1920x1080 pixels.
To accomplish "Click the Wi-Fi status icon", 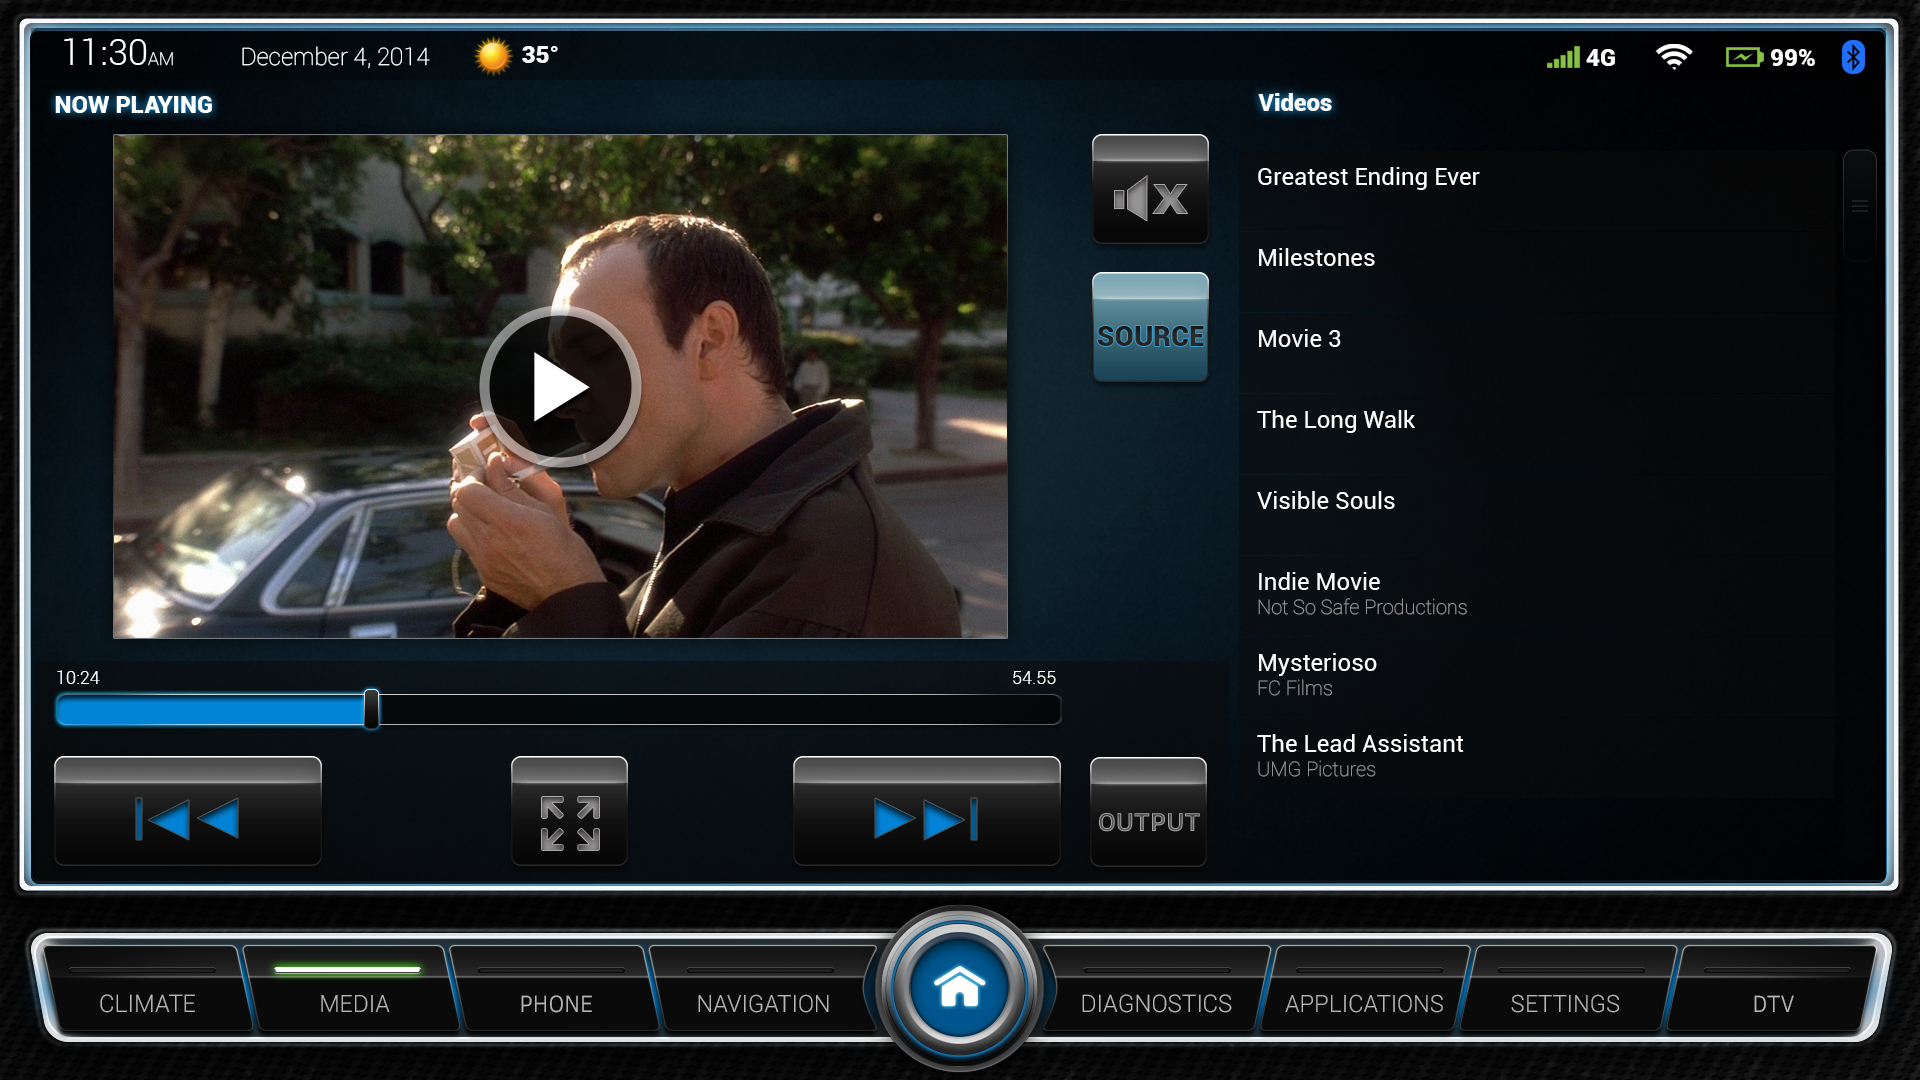I will [x=1674, y=57].
